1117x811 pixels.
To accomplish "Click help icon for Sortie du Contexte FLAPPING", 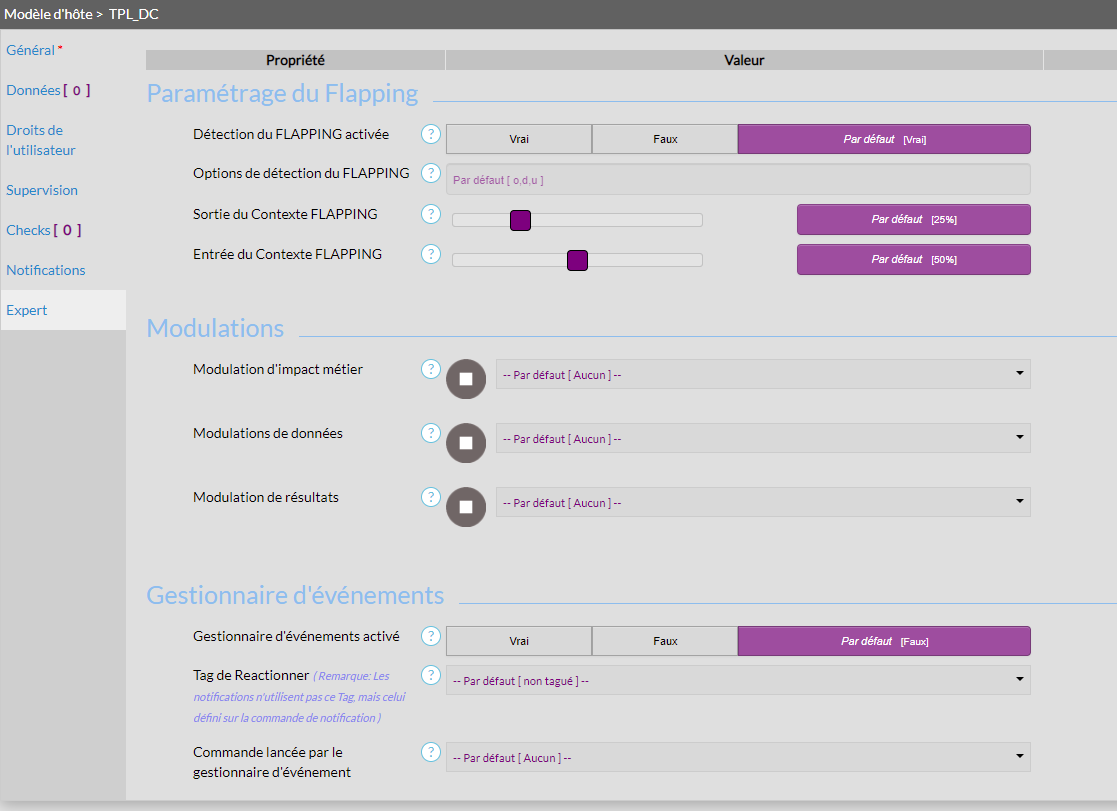I will [430, 214].
